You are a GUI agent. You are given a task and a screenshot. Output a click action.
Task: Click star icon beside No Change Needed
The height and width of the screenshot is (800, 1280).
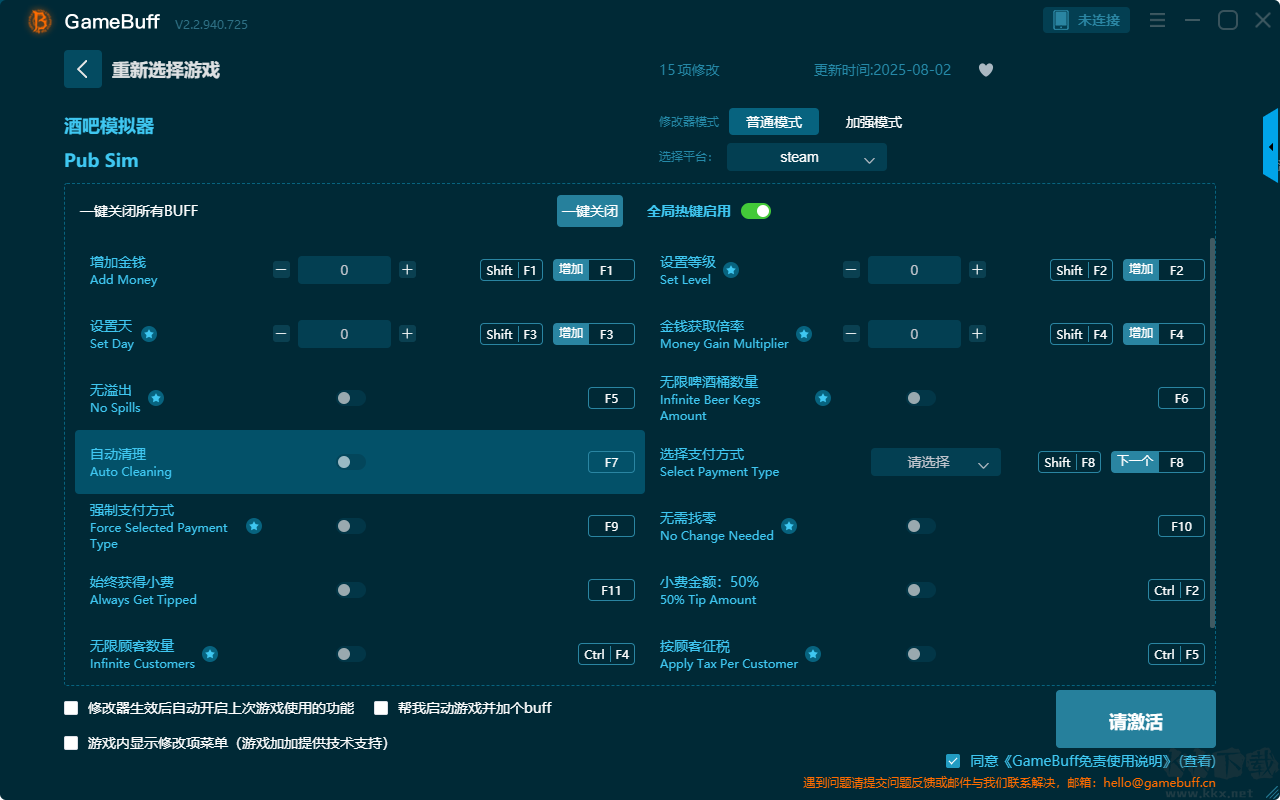789,526
